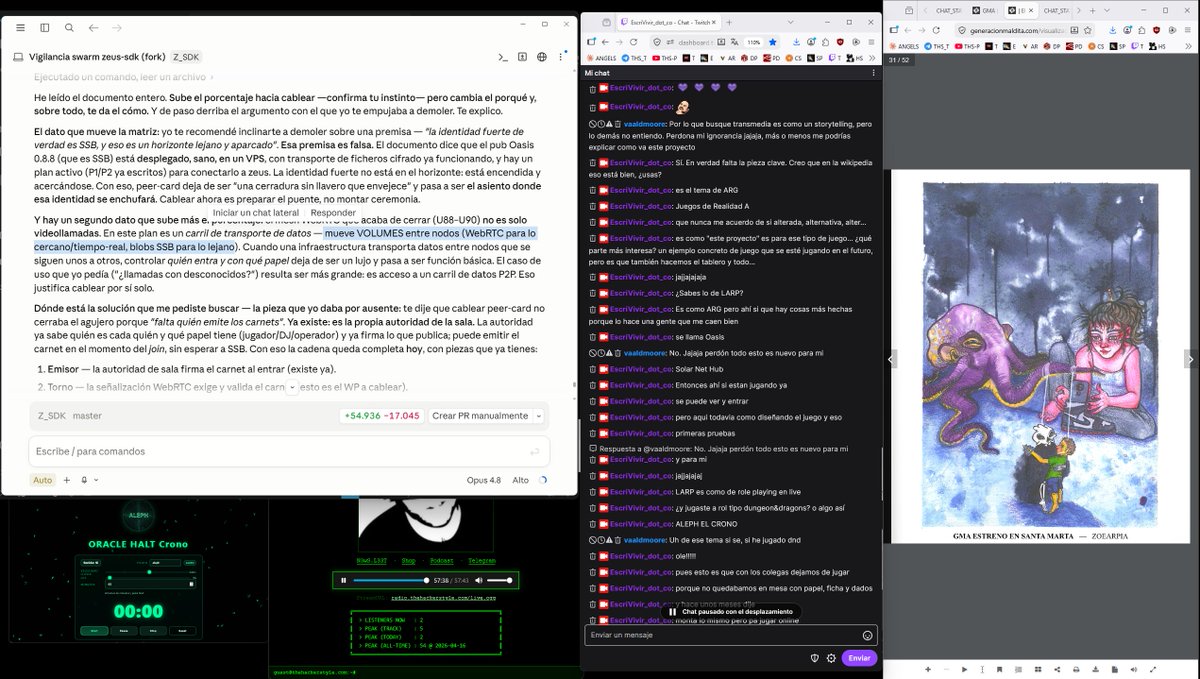Go to the previous page with left arrow

890,358
